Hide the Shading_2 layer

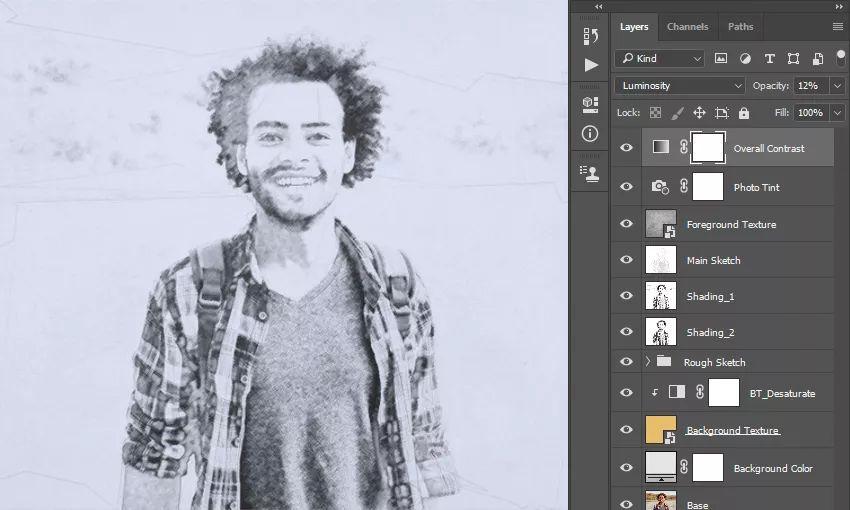627,331
